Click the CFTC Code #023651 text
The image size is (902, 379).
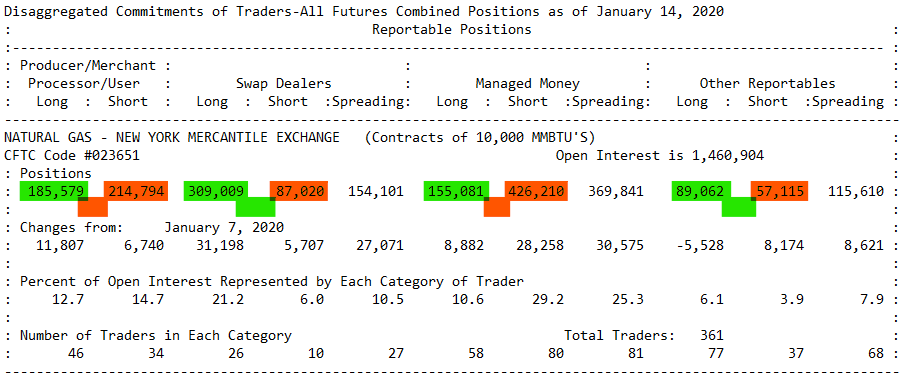point(72,156)
